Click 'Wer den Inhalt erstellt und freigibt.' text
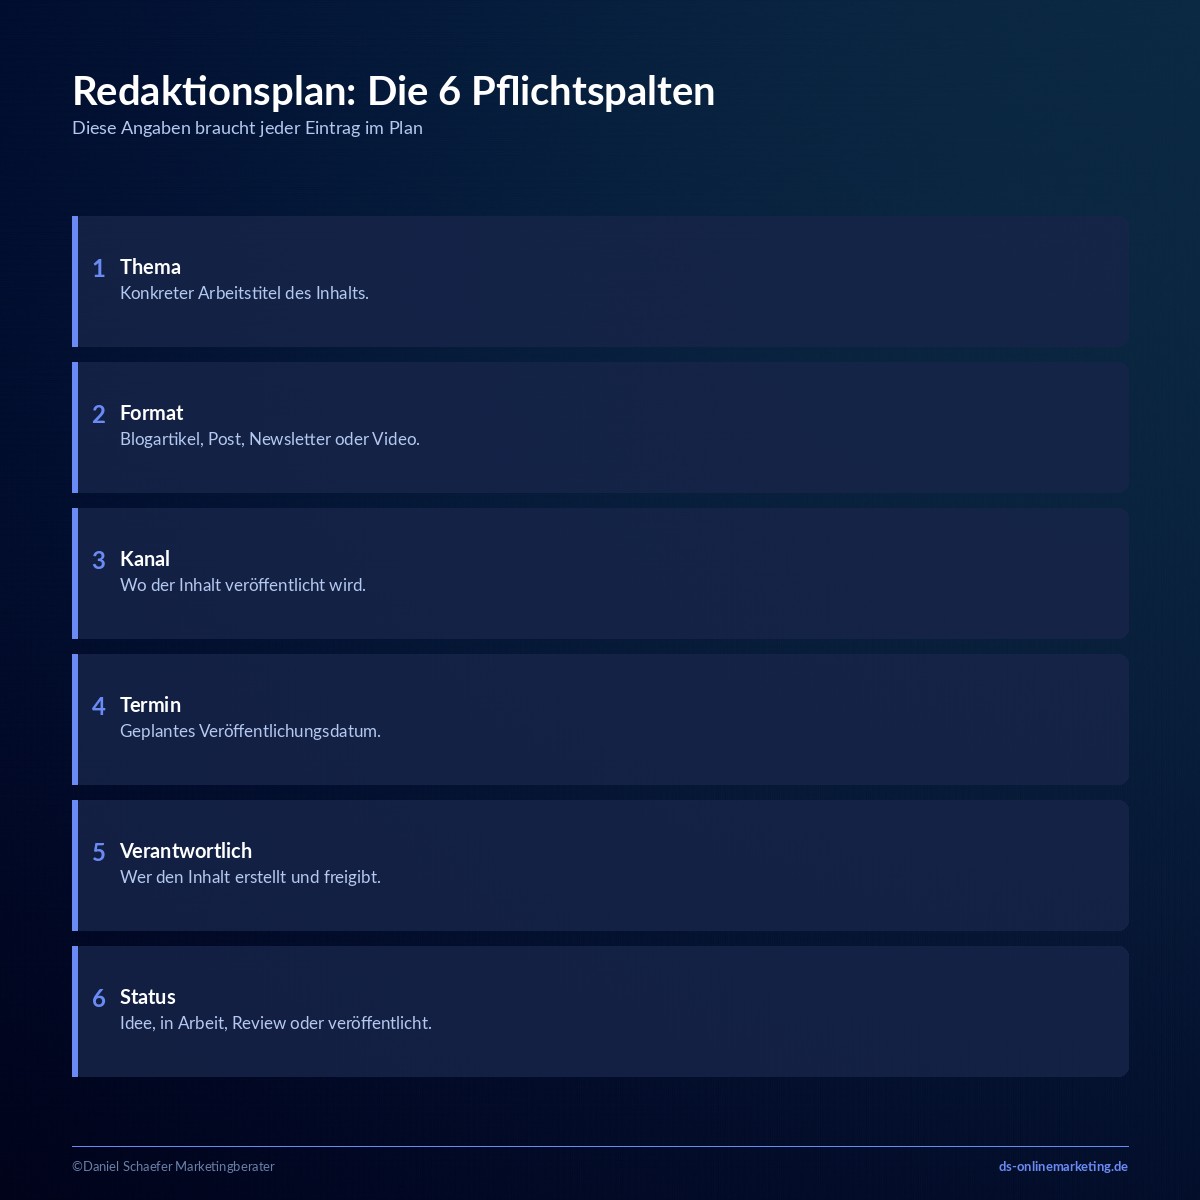The height and width of the screenshot is (1200, 1200). pyautogui.click(x=250, y=877)
